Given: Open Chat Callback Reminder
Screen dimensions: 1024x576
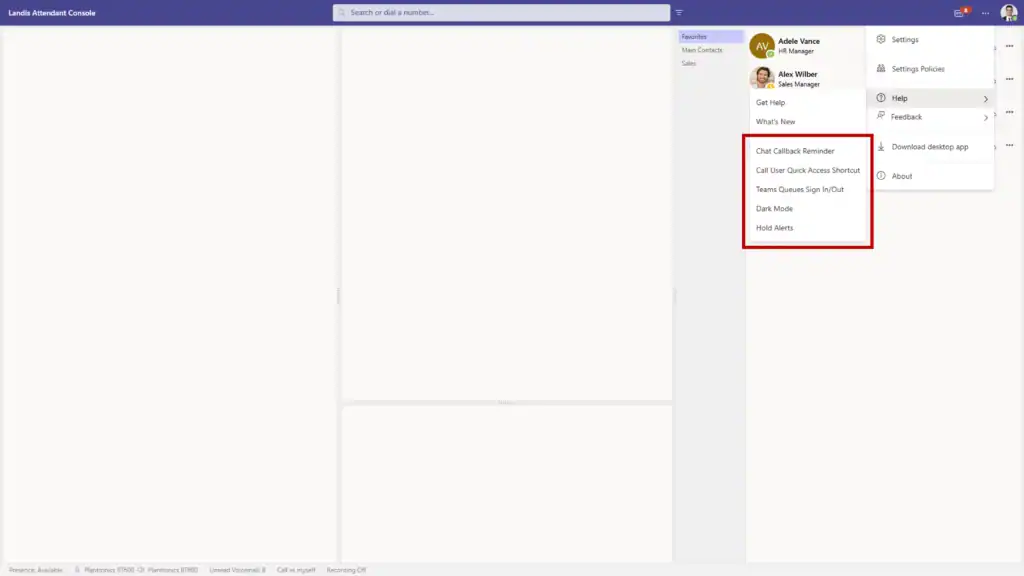Looking at the screenshot, I should pos(796,150).
